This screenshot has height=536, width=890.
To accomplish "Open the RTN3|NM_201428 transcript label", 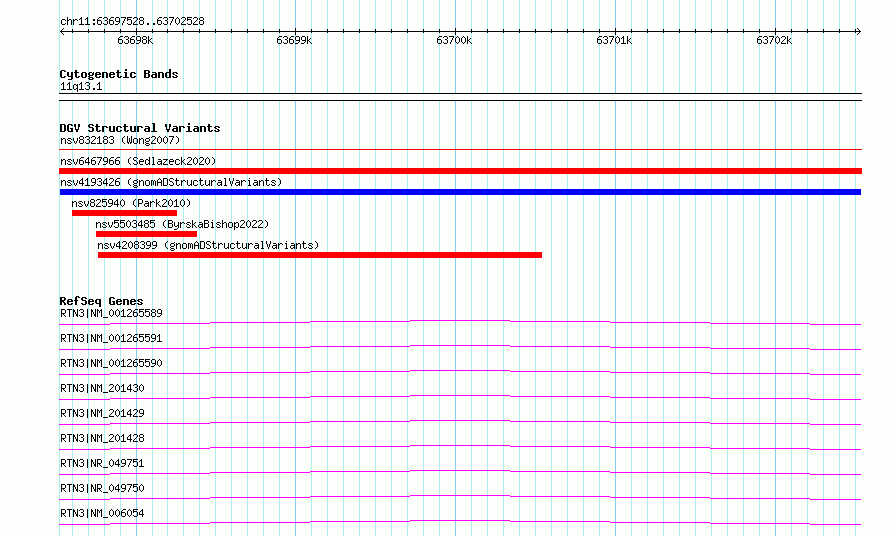I will [102, 438].
